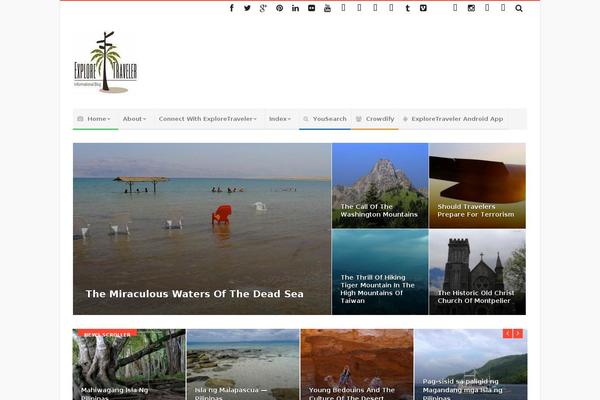Open the Home menu
Image resolution: width=600 pixels, height=400 pixels.
coord(95,119)
